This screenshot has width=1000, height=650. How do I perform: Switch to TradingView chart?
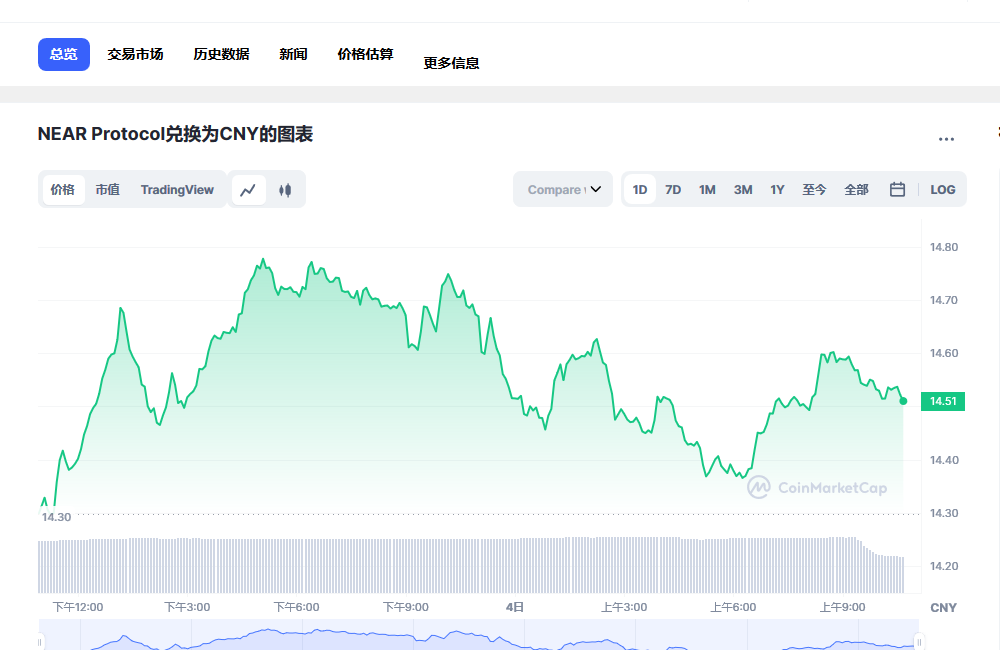pyautogui.click(x=177, y=189)
